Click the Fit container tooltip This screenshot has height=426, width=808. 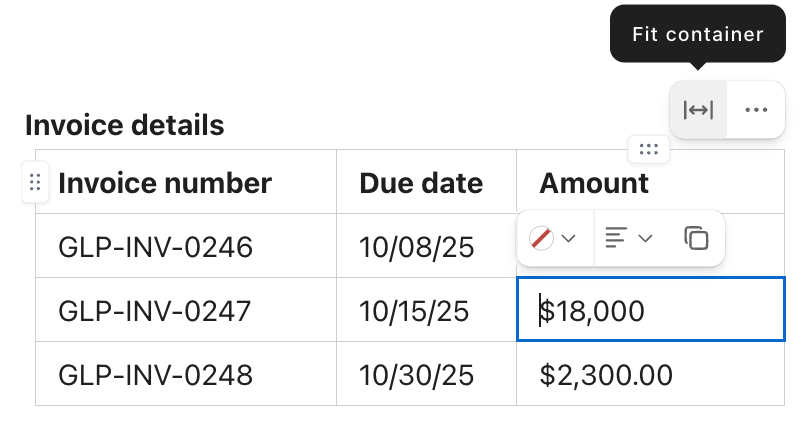pyautogui.click(x=698, y=34)
